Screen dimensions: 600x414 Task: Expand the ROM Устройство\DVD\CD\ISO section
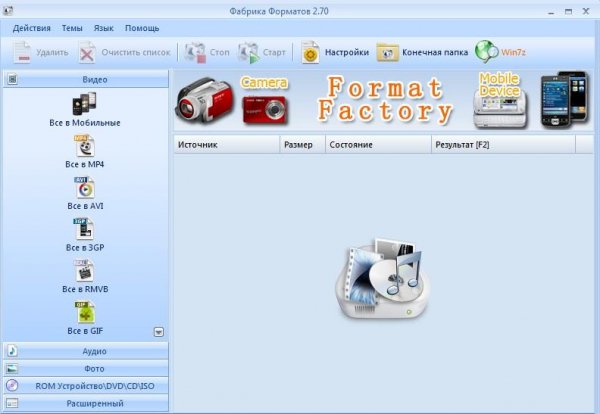84,385
